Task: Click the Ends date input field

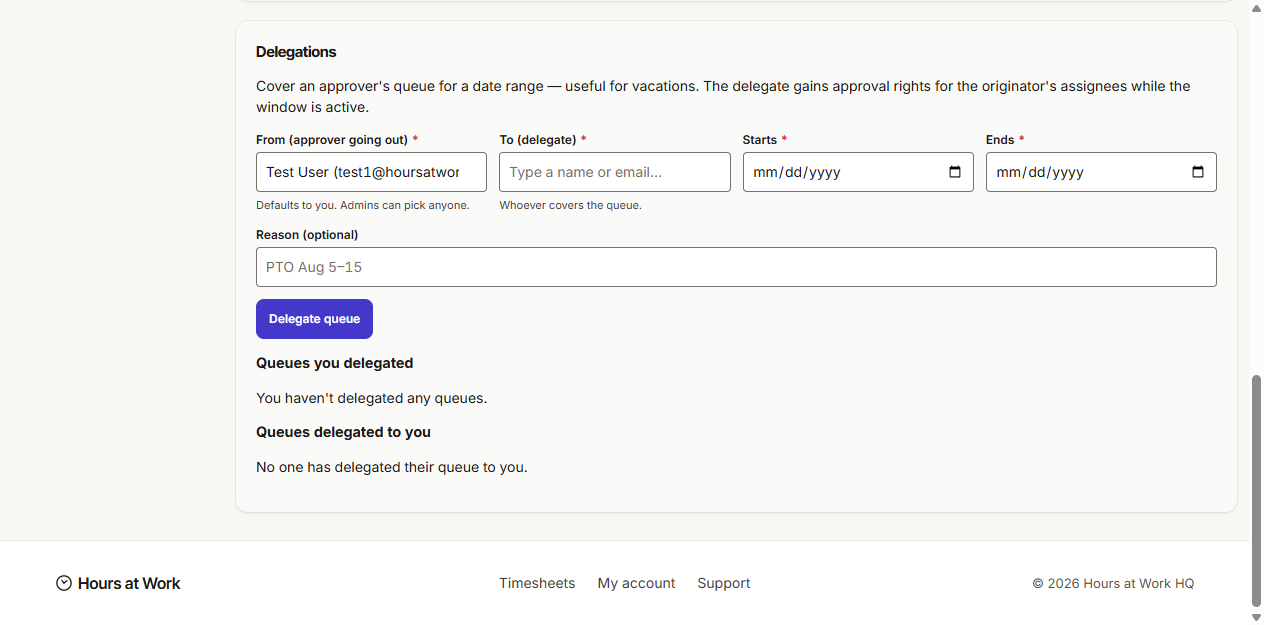Action: coord(1101,172)
